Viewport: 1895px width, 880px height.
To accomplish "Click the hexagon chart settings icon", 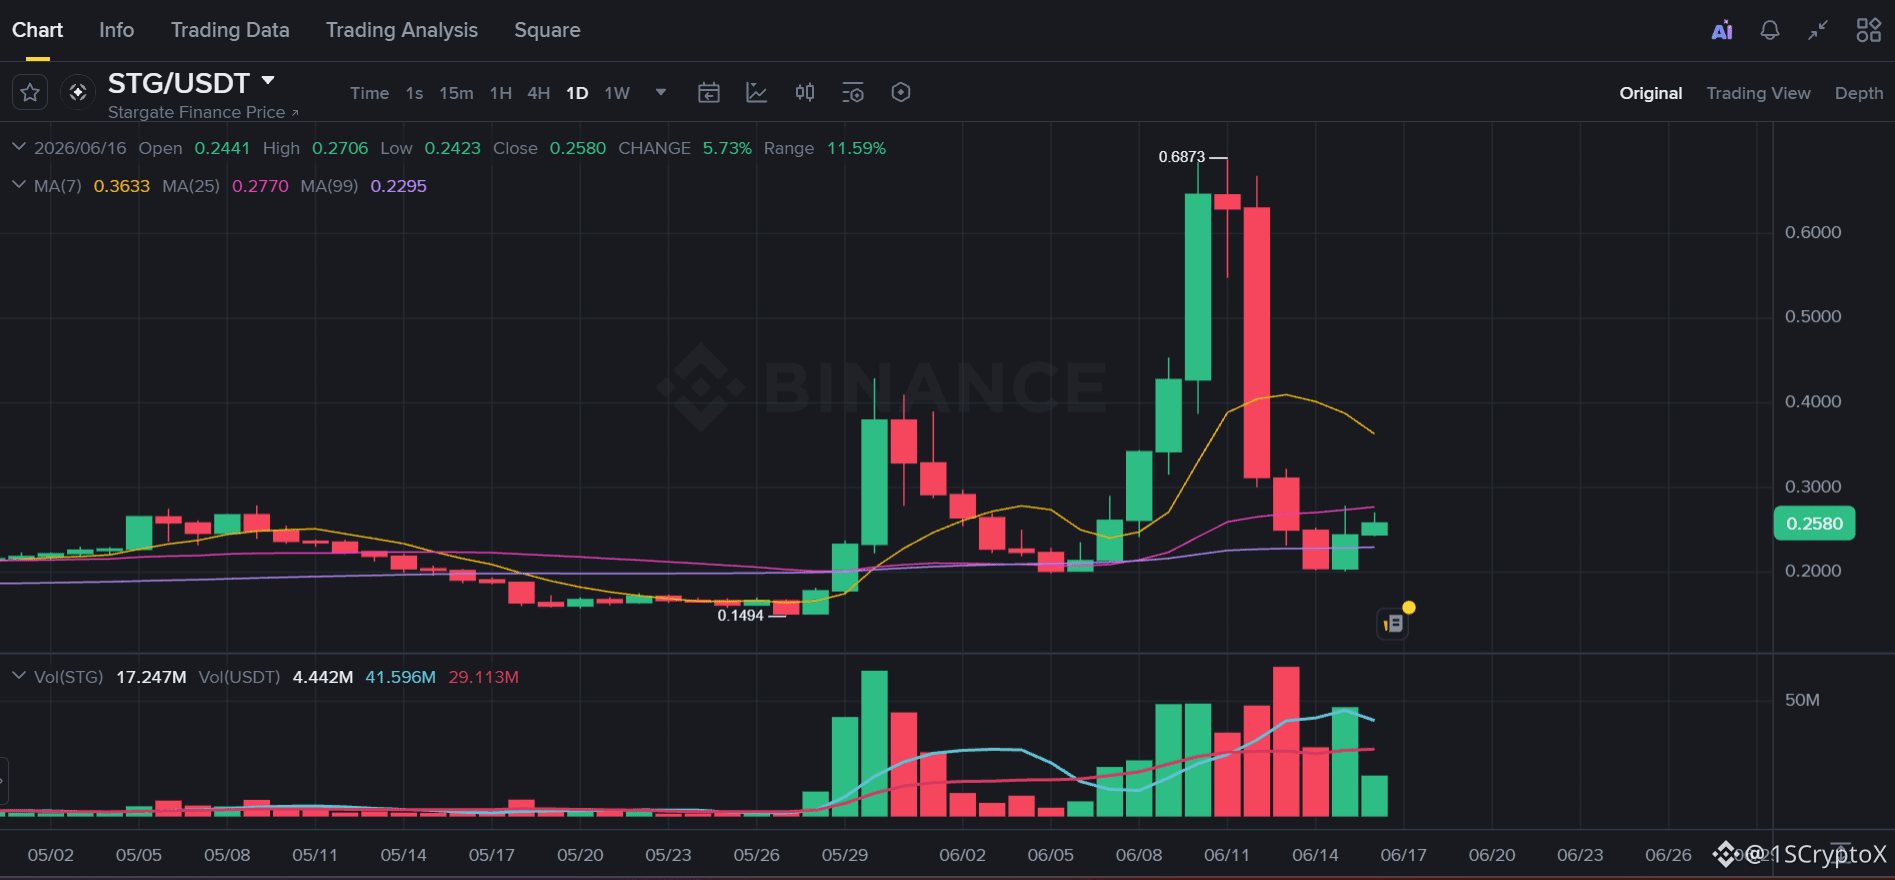I will tap(901, 93).
